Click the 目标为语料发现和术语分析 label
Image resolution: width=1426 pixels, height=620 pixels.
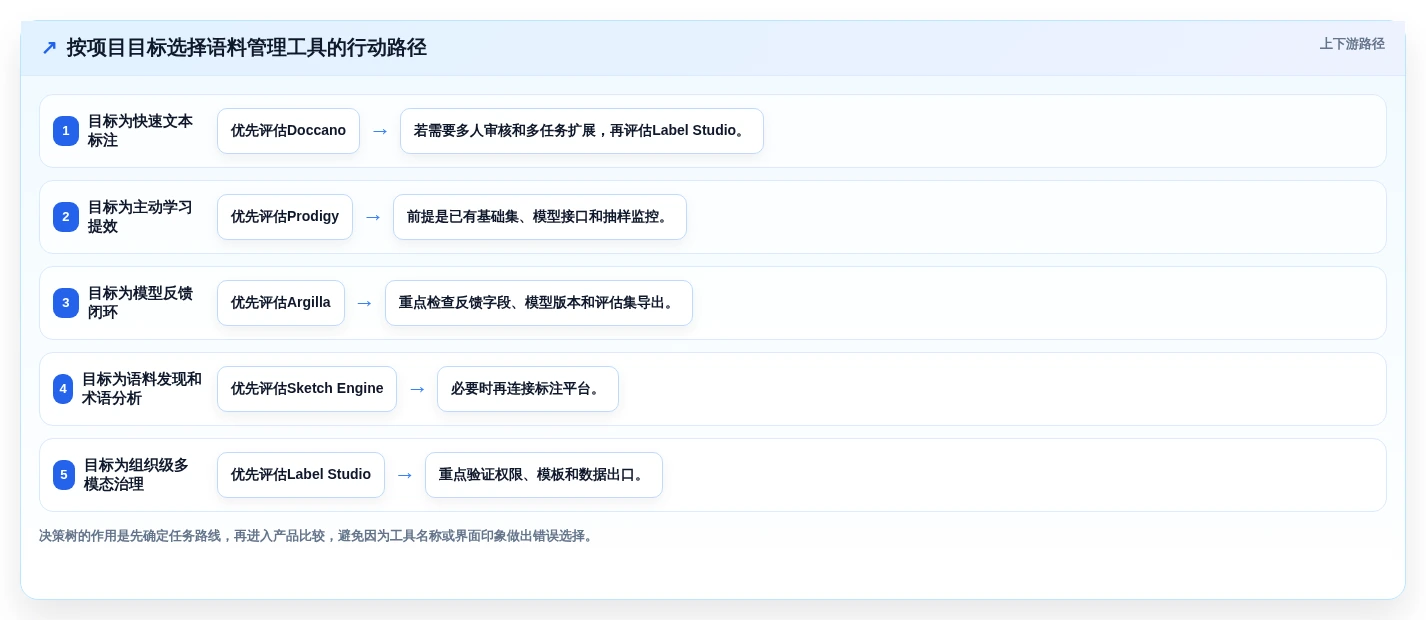pos(142,389)
